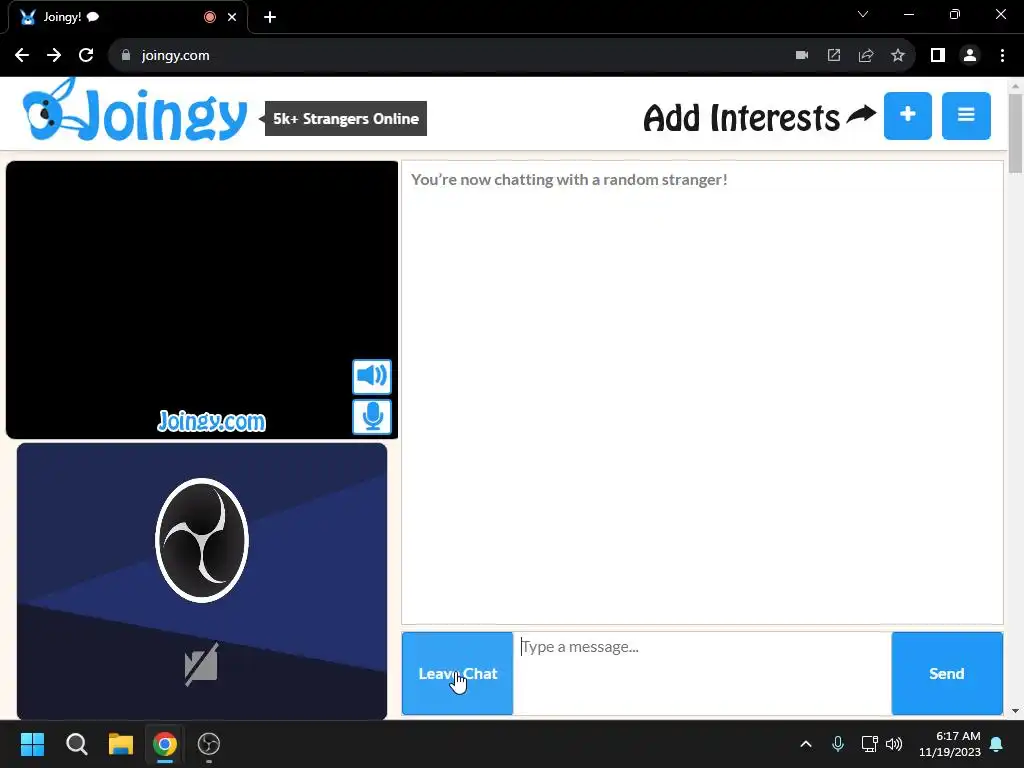Open File Explorer from taskbar
Screen dimensions: 1024x768
tap(121, 744)
